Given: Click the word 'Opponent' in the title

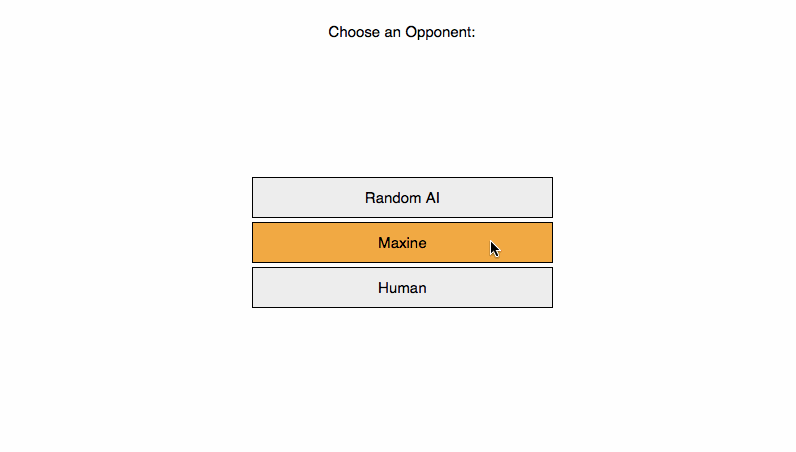Looking at the screenshot, I should click(438, 33).
